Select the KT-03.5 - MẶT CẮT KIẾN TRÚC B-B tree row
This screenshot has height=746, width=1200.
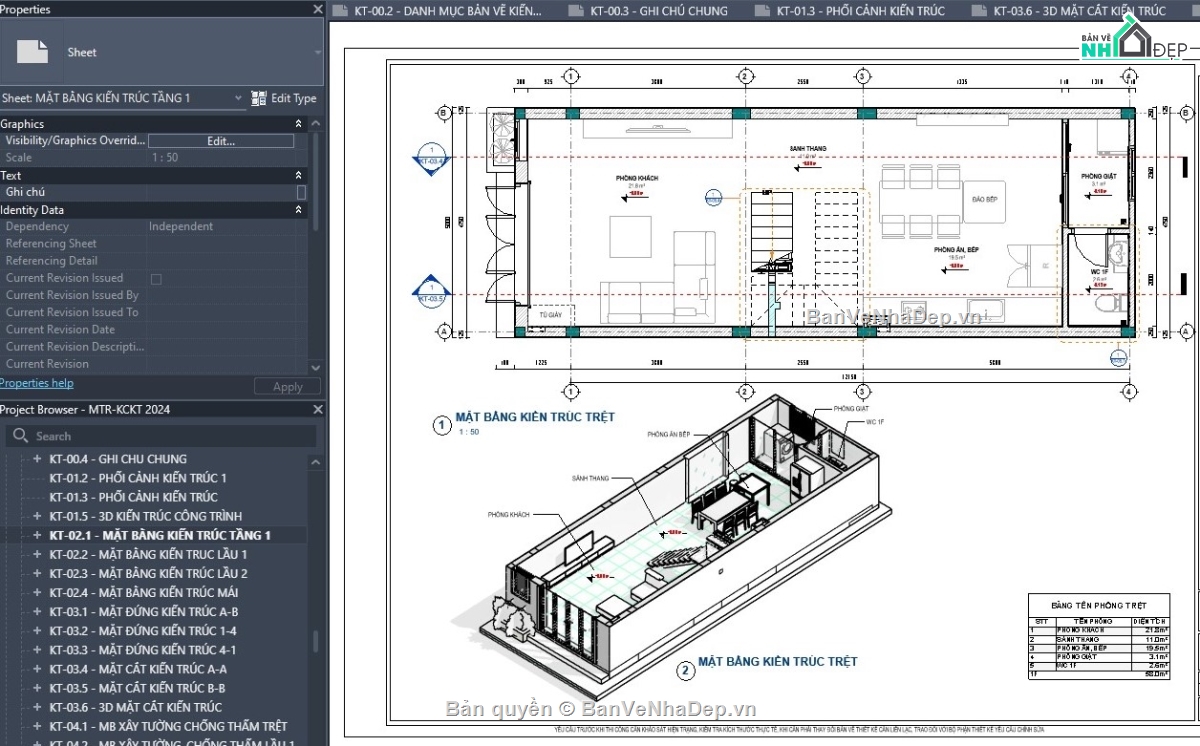click(137, 688)
